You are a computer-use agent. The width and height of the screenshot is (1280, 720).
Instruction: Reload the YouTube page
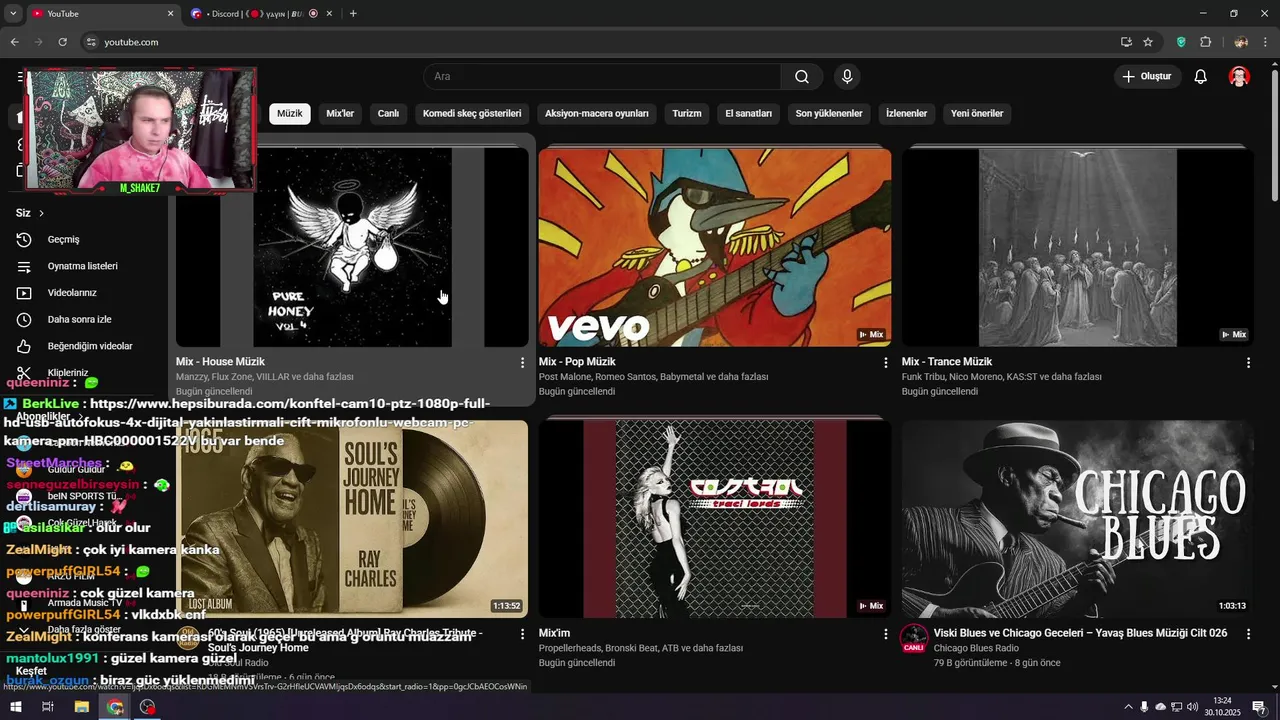62,42
